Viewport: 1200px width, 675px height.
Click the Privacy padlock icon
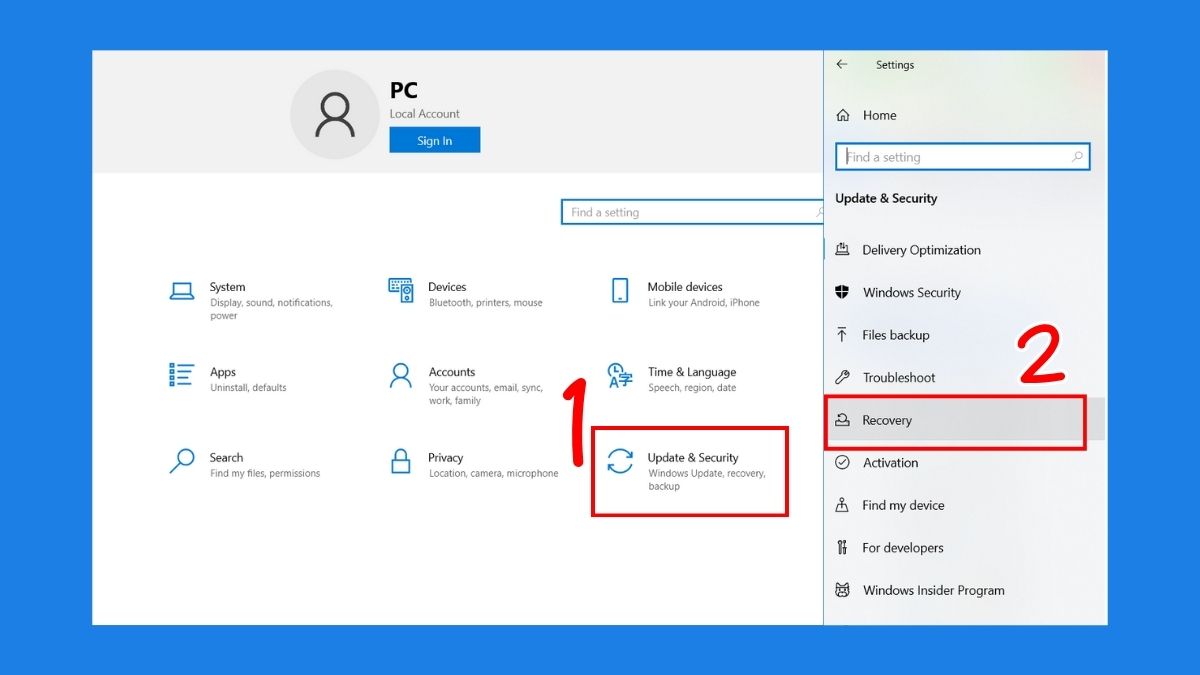[401, 461]
